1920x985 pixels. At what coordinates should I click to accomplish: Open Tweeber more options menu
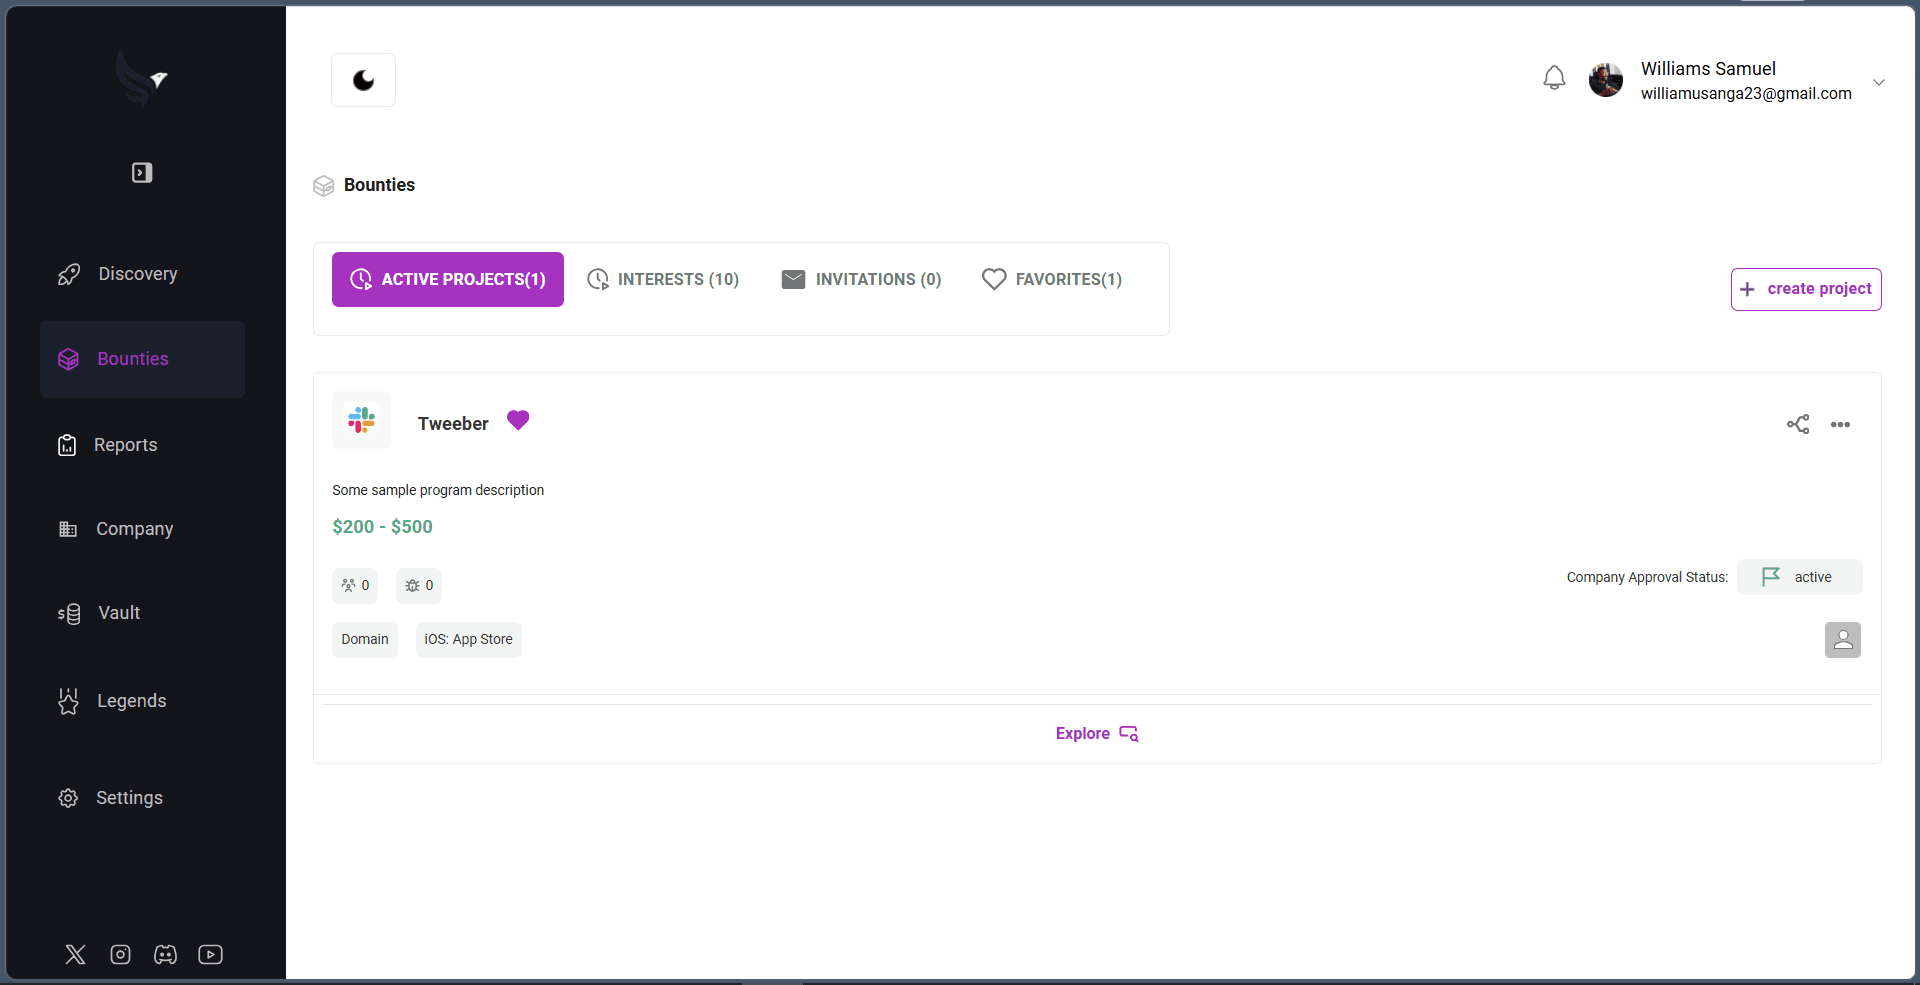1840,425
